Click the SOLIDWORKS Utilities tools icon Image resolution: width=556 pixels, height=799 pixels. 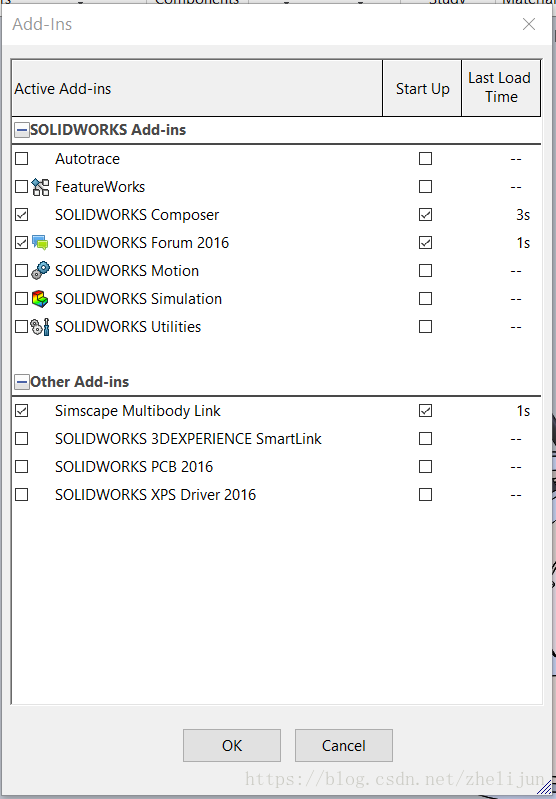tap(40, 327)
